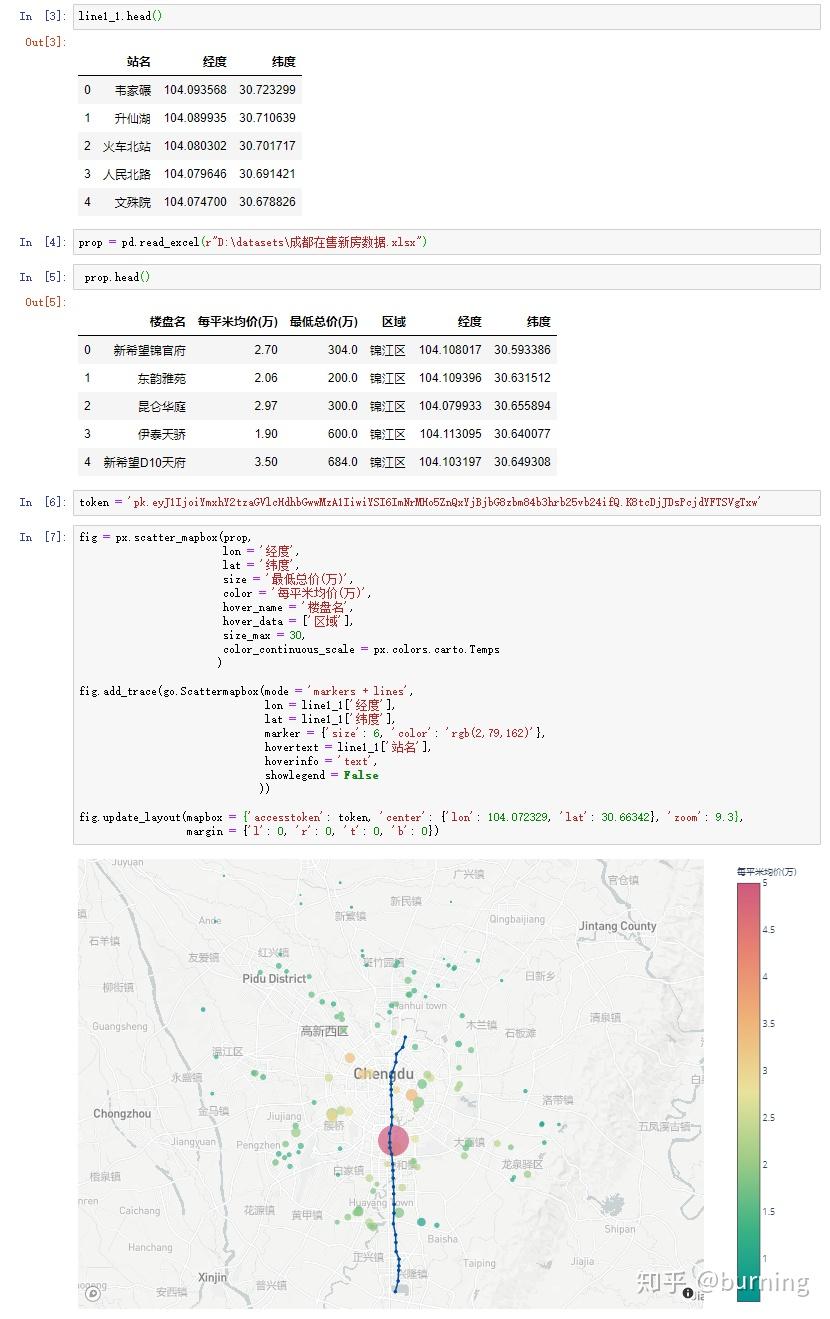
Task: Click the colorbar title 每平米均价(万)
Action: (x=766, y=872)
